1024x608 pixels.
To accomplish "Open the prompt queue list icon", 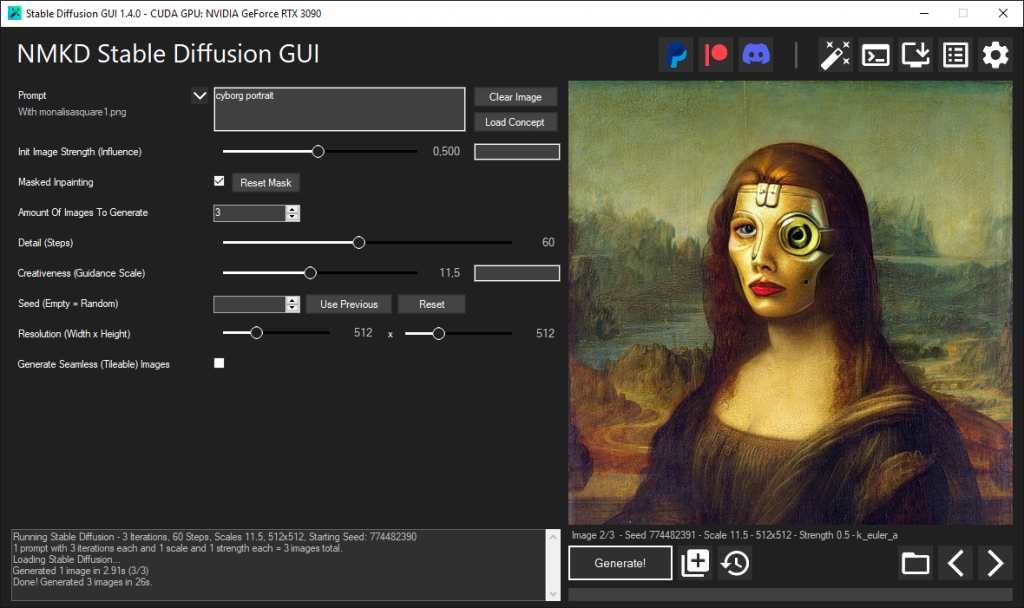I will [x=955, y=55].
